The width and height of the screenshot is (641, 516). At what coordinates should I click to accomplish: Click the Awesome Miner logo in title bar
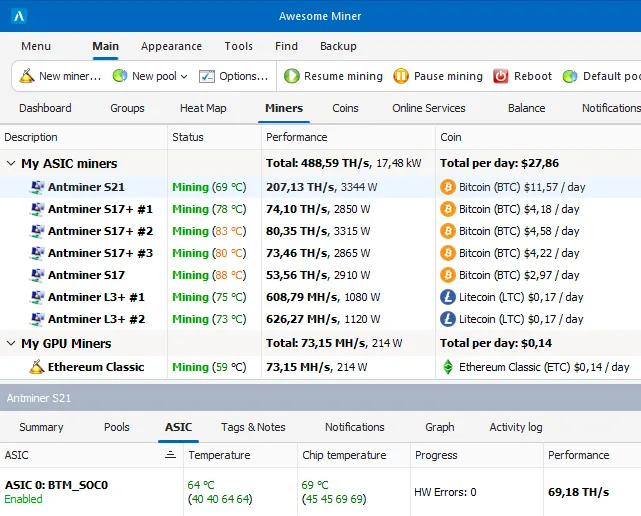[19, 16]
